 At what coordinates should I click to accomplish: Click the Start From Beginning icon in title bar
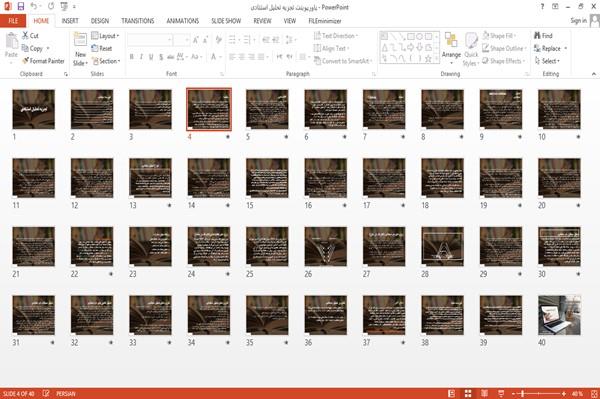tap(64, 7)
